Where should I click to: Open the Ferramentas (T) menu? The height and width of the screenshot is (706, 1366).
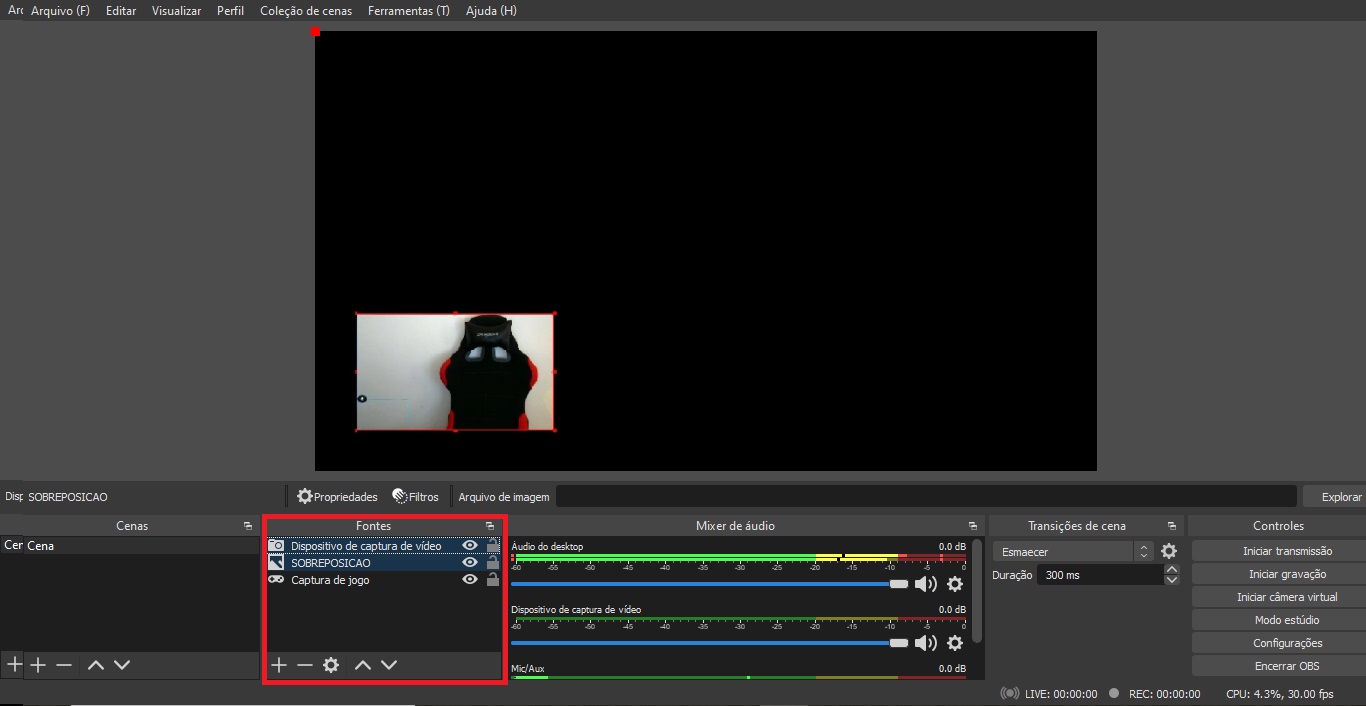point(408,11)
